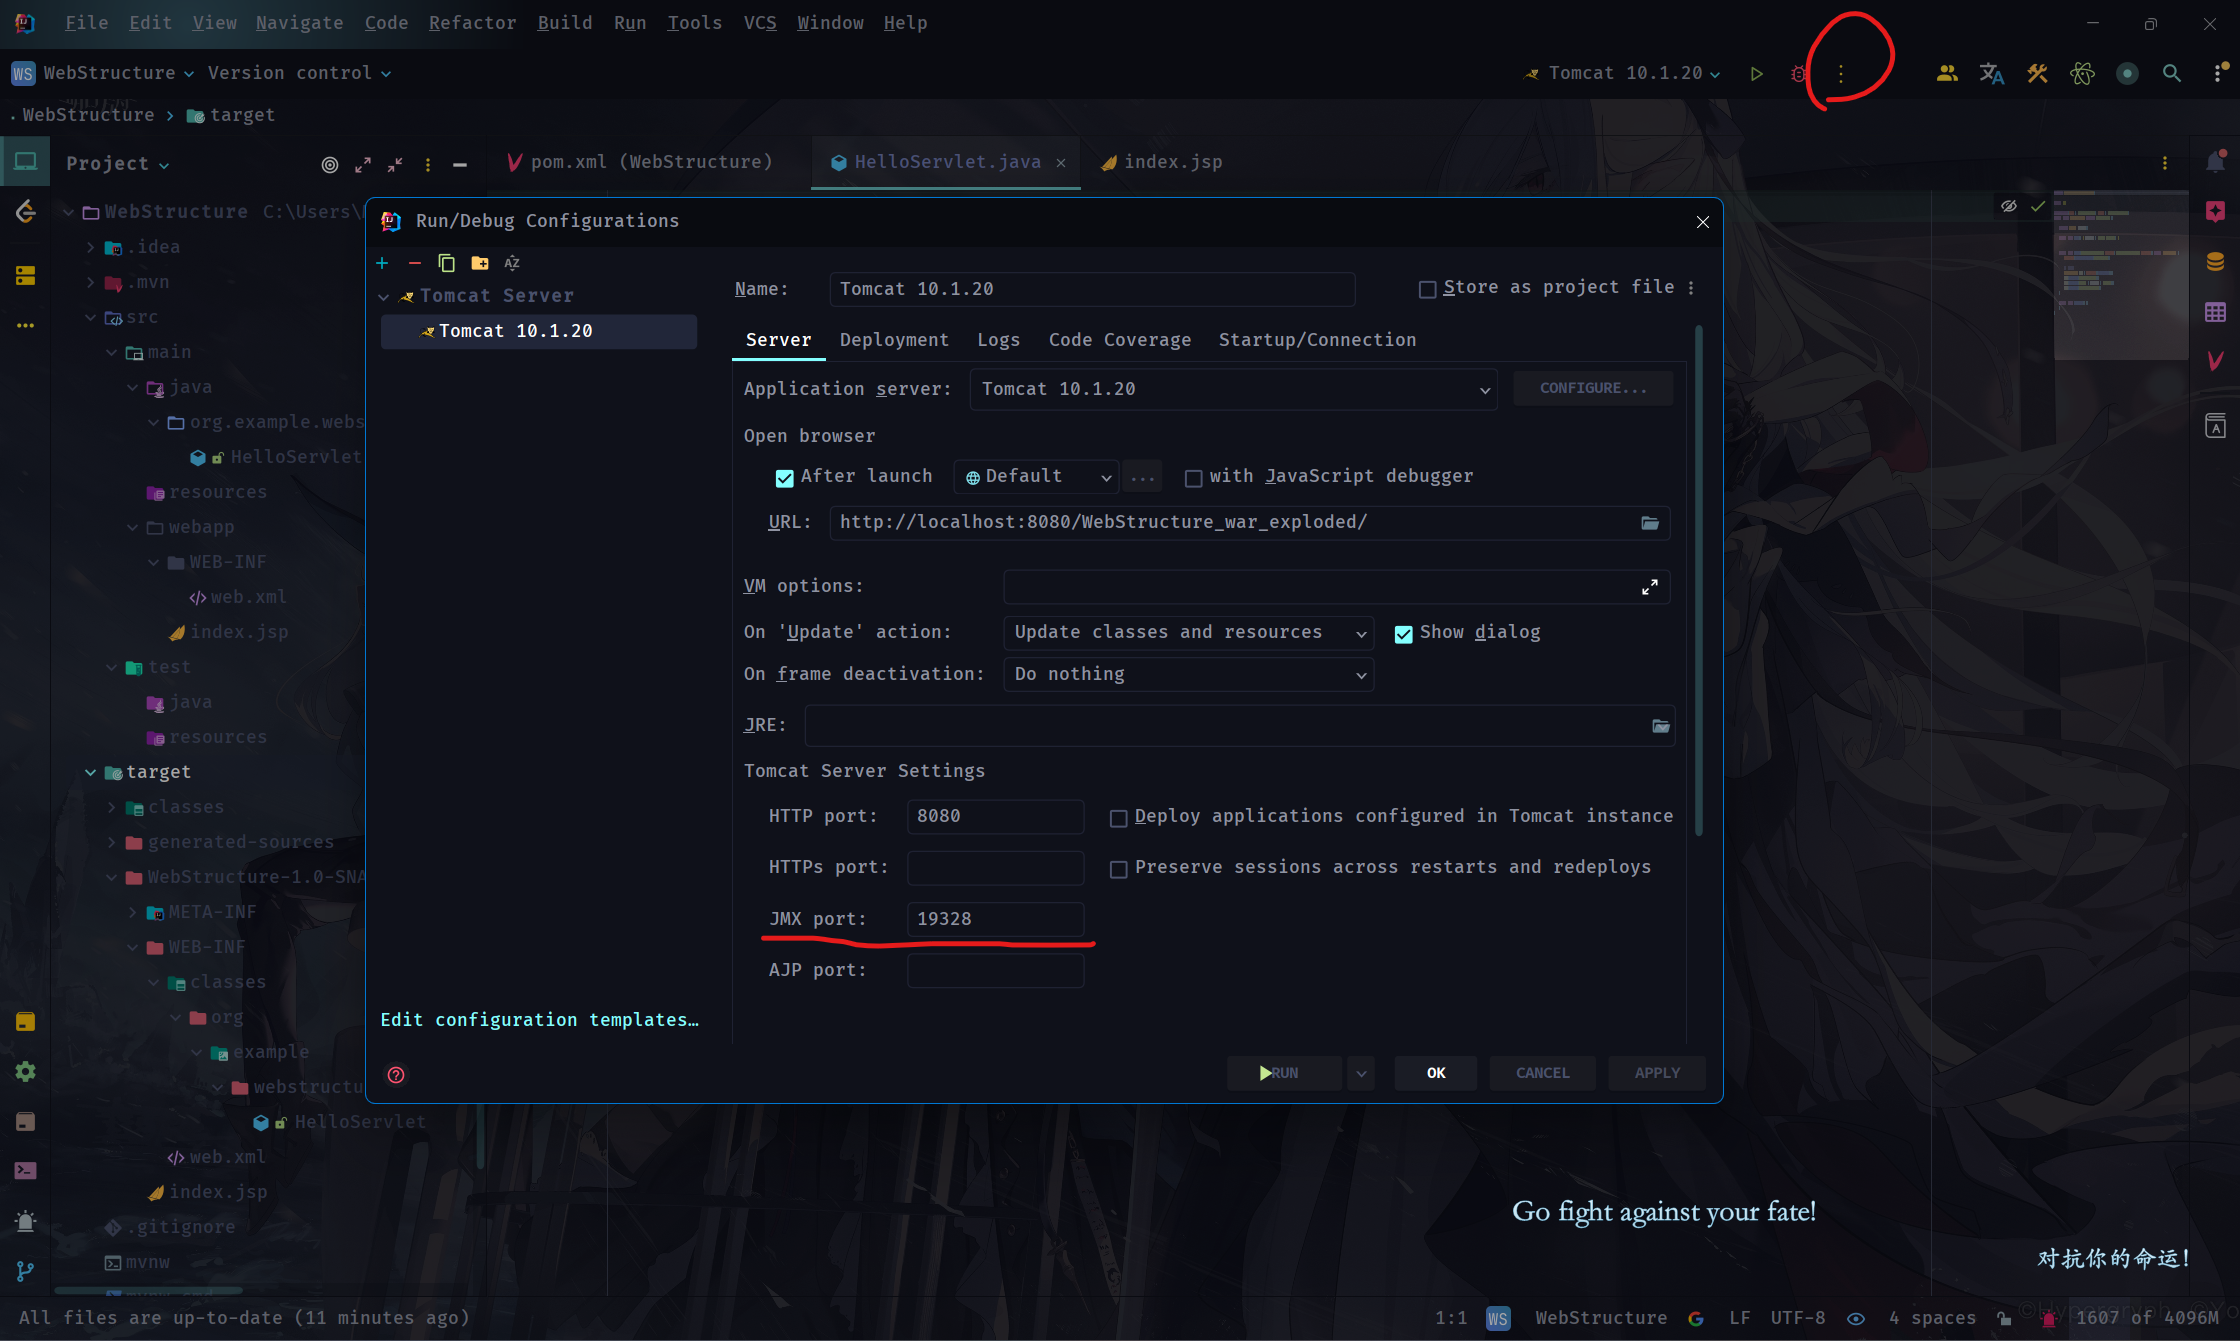Enable with JavaScript debugger

1193,478
